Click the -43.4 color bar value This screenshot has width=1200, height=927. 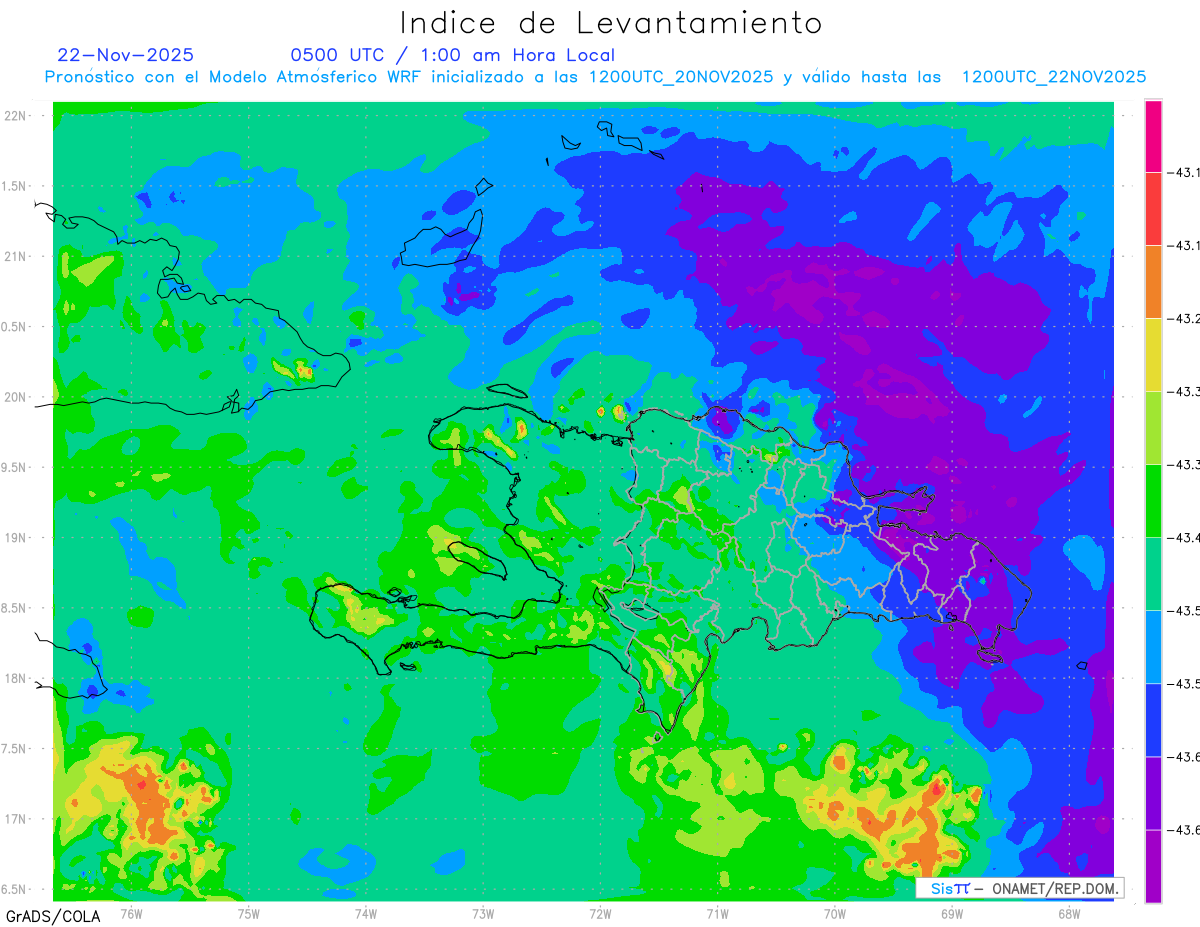click(x=1186, y=538)
